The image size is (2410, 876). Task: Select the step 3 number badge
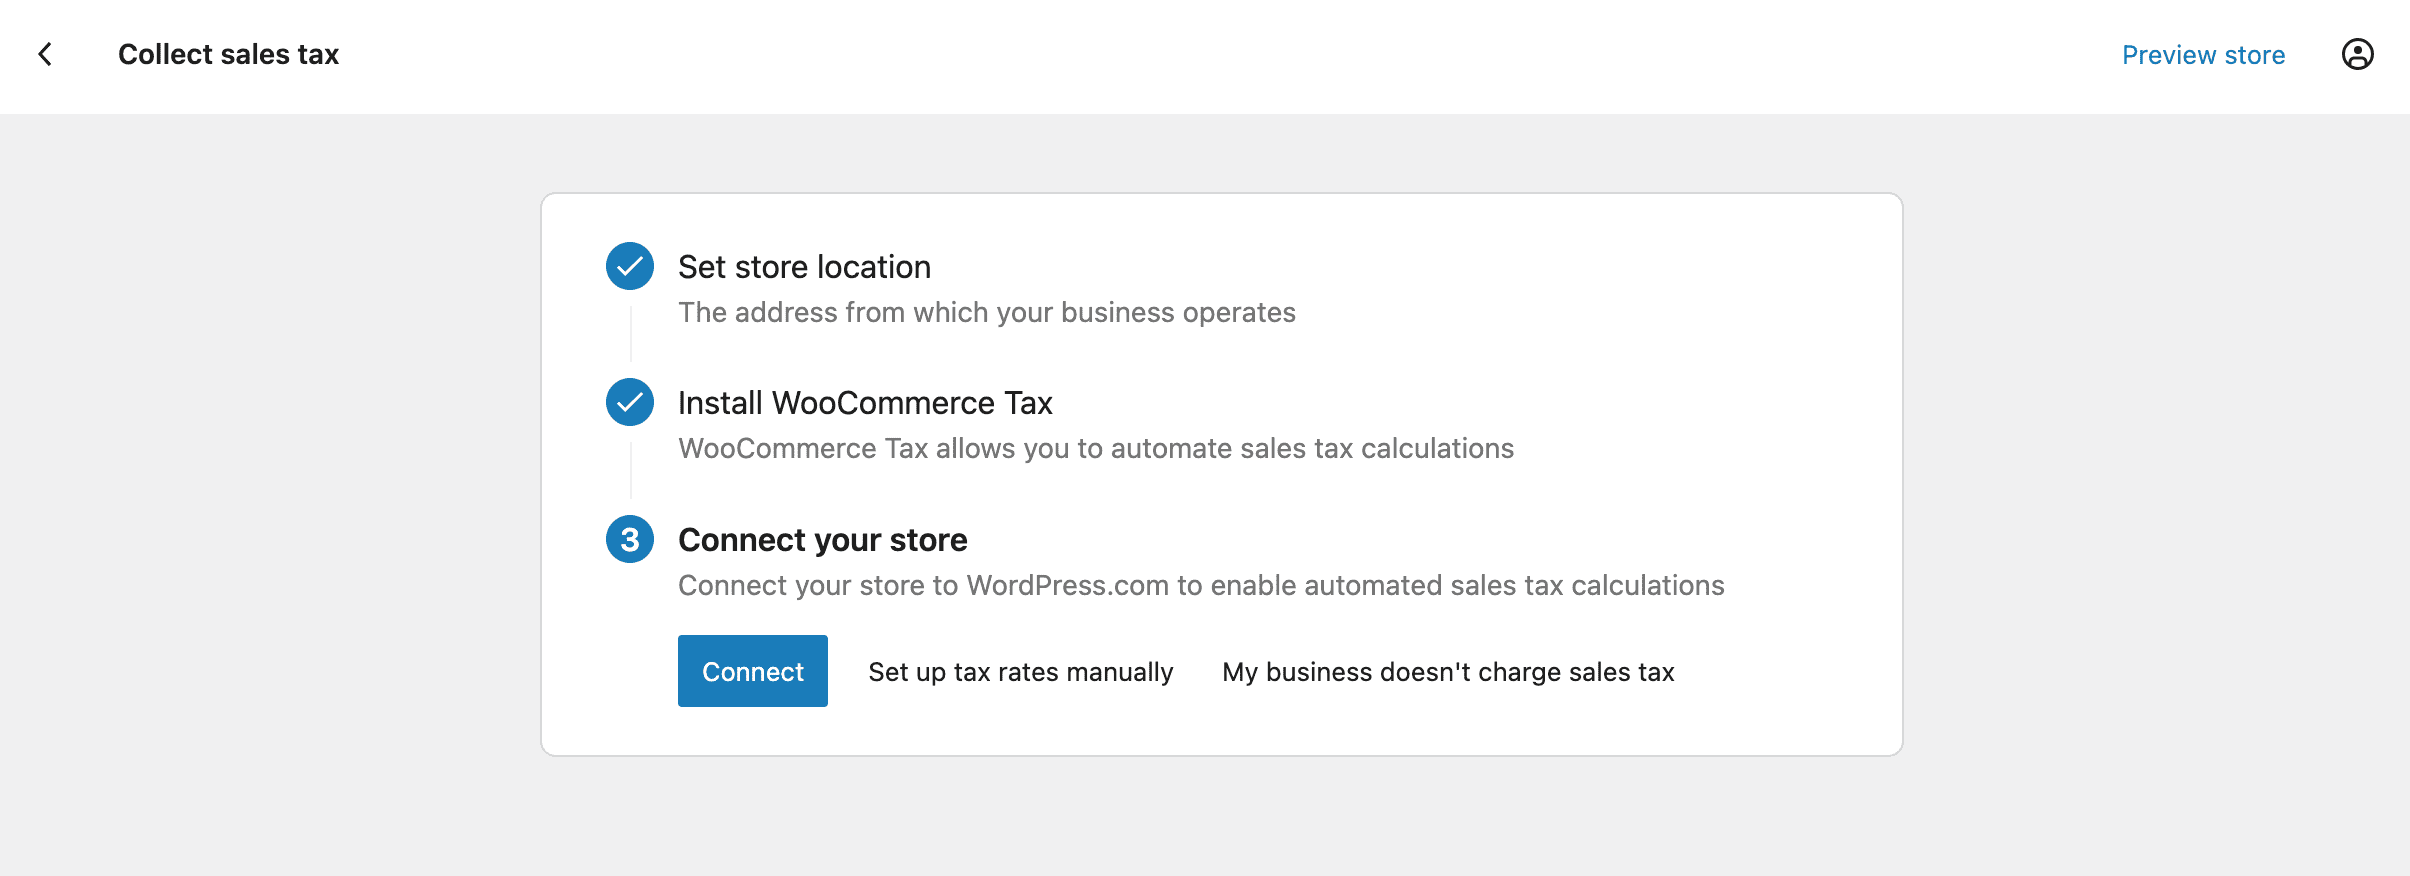630,539
